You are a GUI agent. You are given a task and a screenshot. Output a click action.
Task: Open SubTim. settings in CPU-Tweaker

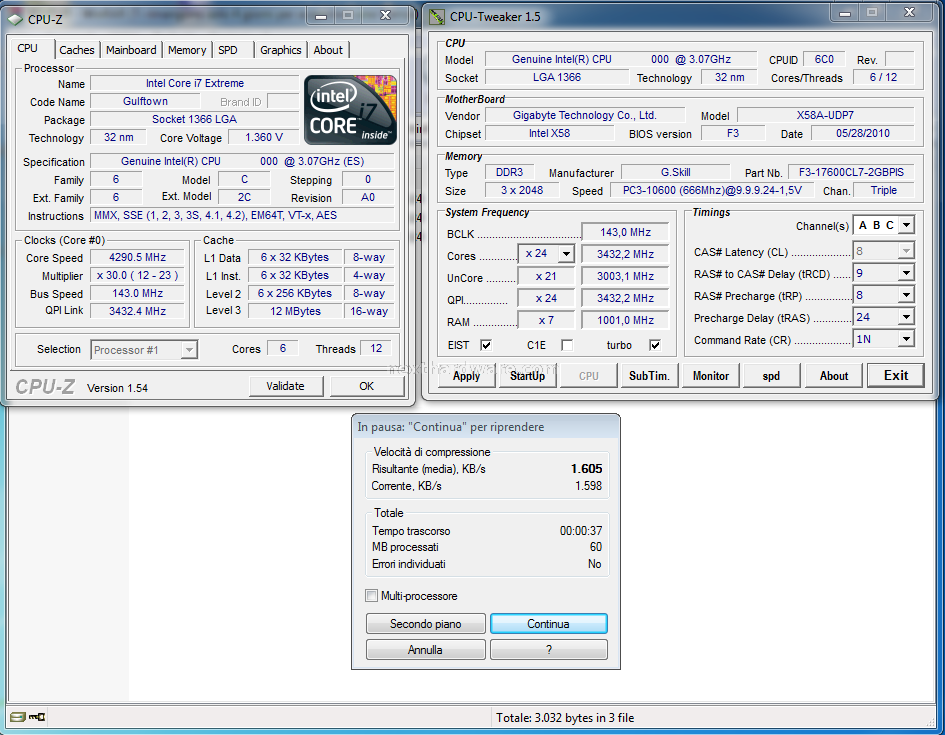pyautogui.click(x=649, y=376)
